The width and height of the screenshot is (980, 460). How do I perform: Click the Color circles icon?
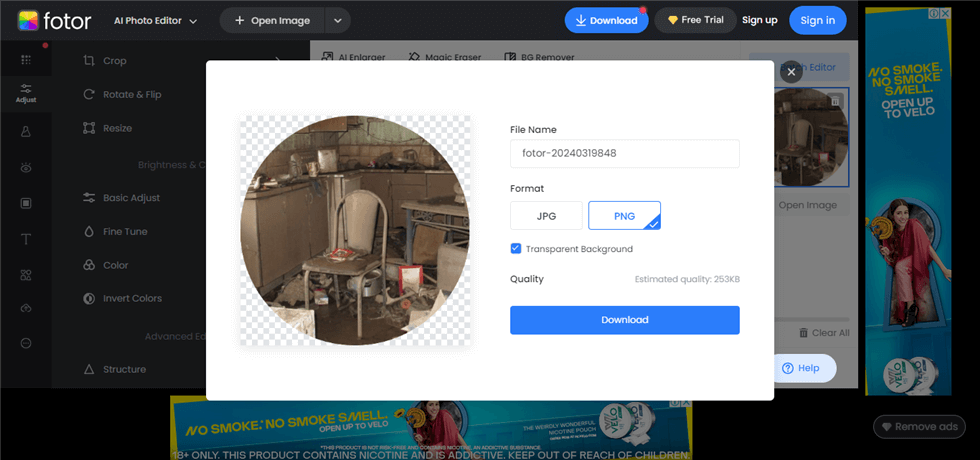click(x=89, y=265)
